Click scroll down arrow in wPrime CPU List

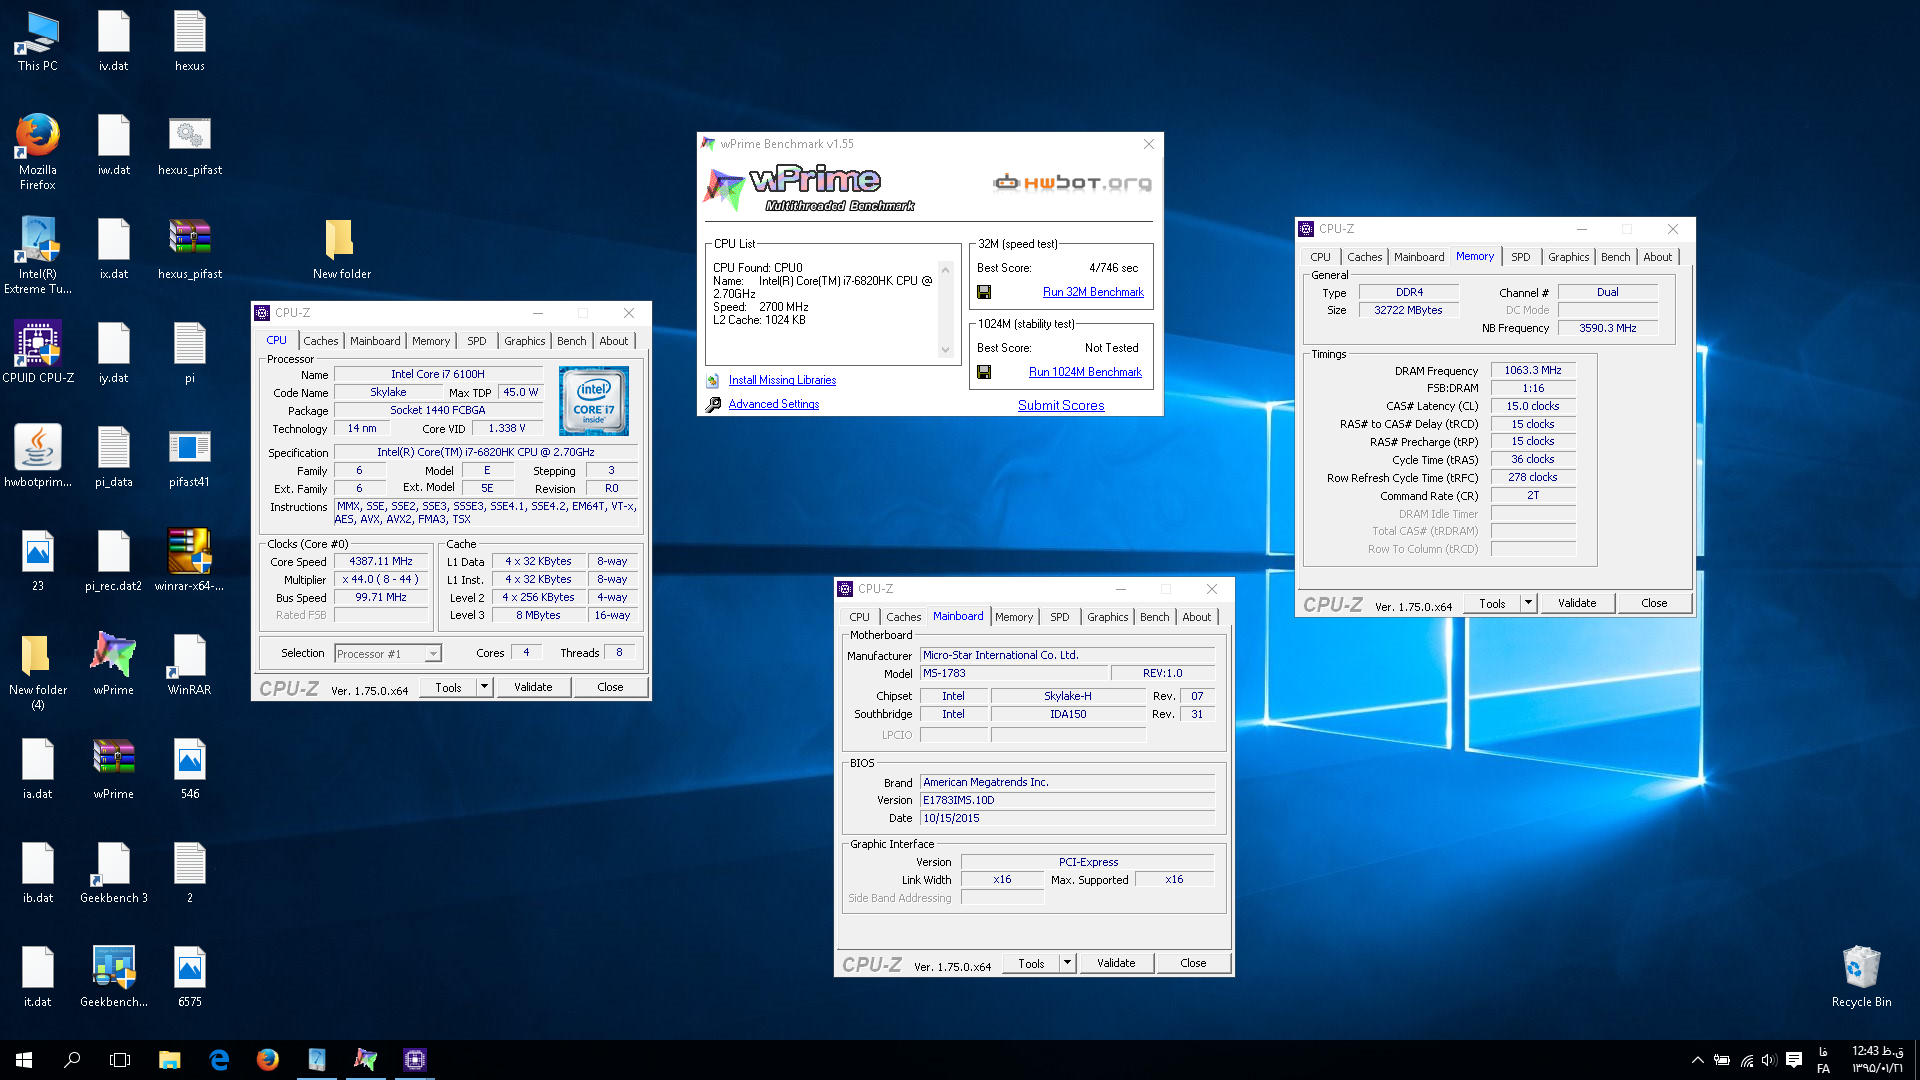(945, 350)
